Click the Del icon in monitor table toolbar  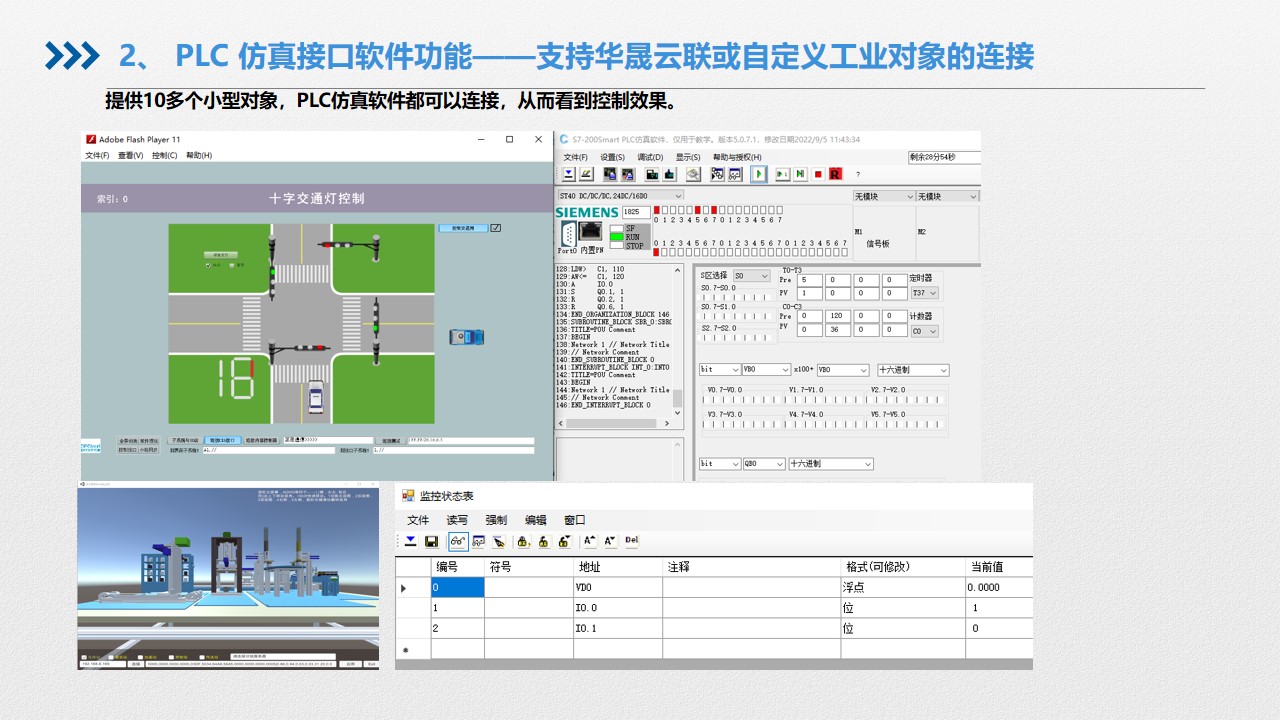[x=631, y=540]
